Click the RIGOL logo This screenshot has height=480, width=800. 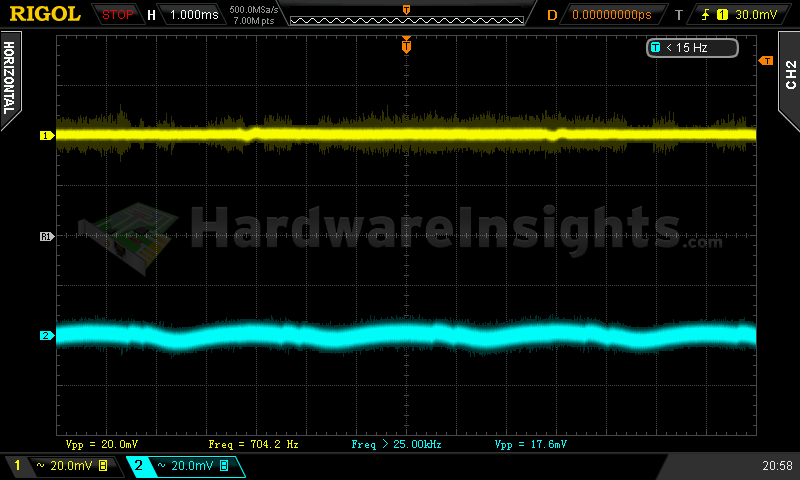click(45, 15)
